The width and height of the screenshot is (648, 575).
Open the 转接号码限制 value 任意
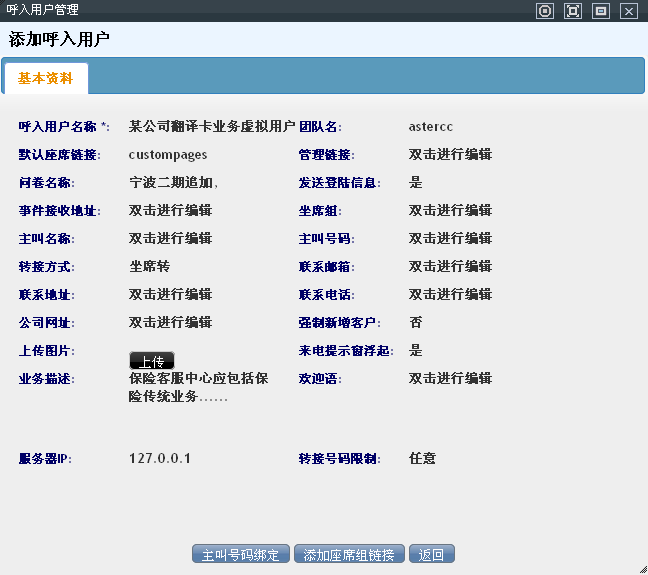[x=422, y=459]
